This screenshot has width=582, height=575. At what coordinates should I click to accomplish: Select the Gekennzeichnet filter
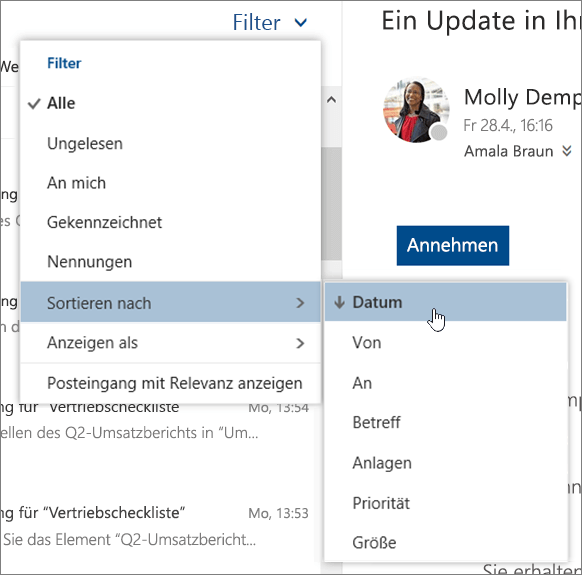pos(170,222)
